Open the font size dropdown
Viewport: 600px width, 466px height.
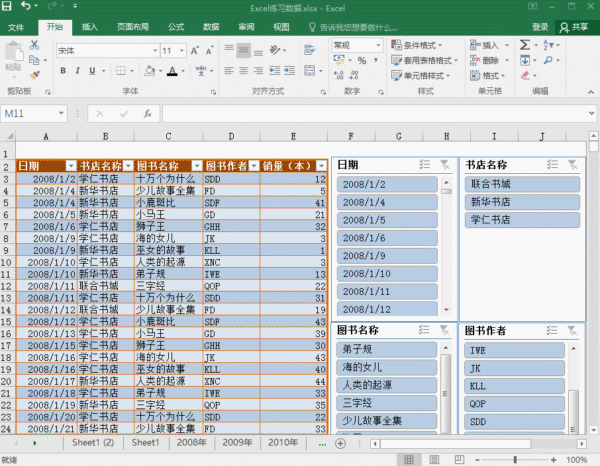pos(182,51)
